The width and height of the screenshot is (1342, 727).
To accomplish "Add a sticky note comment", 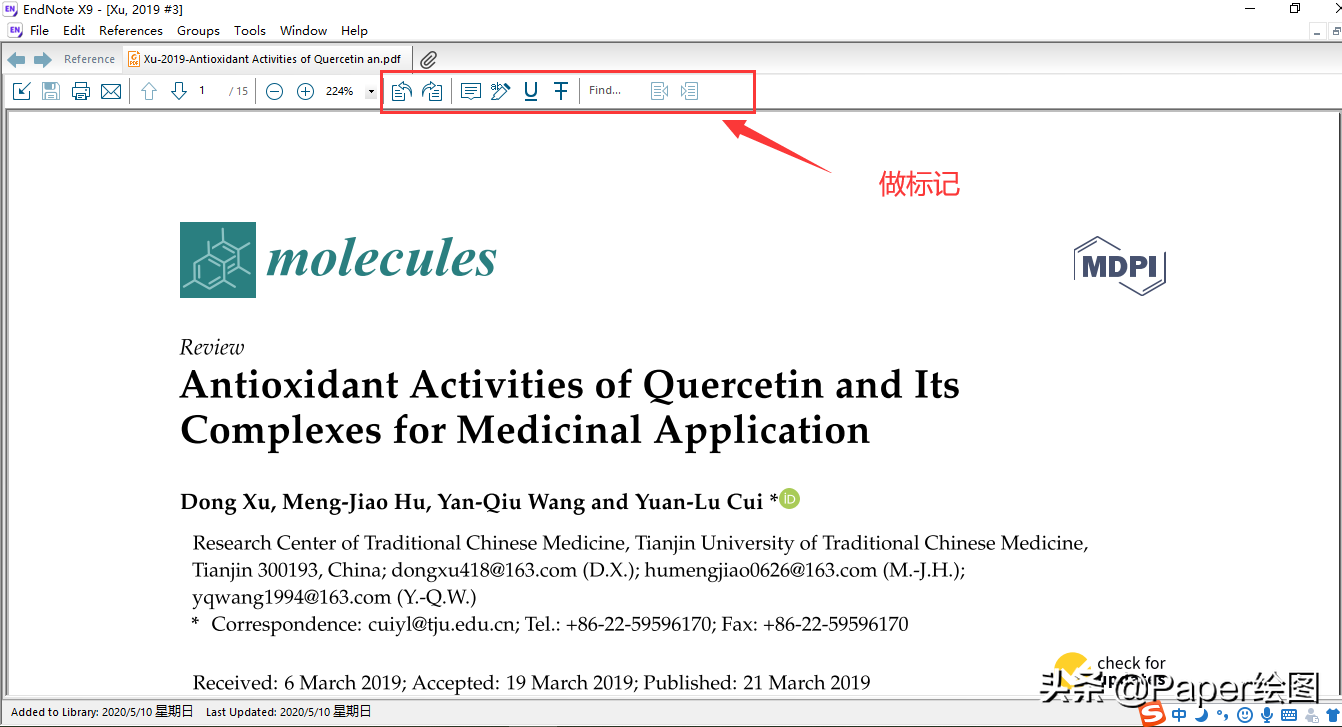I will [470, 91].
